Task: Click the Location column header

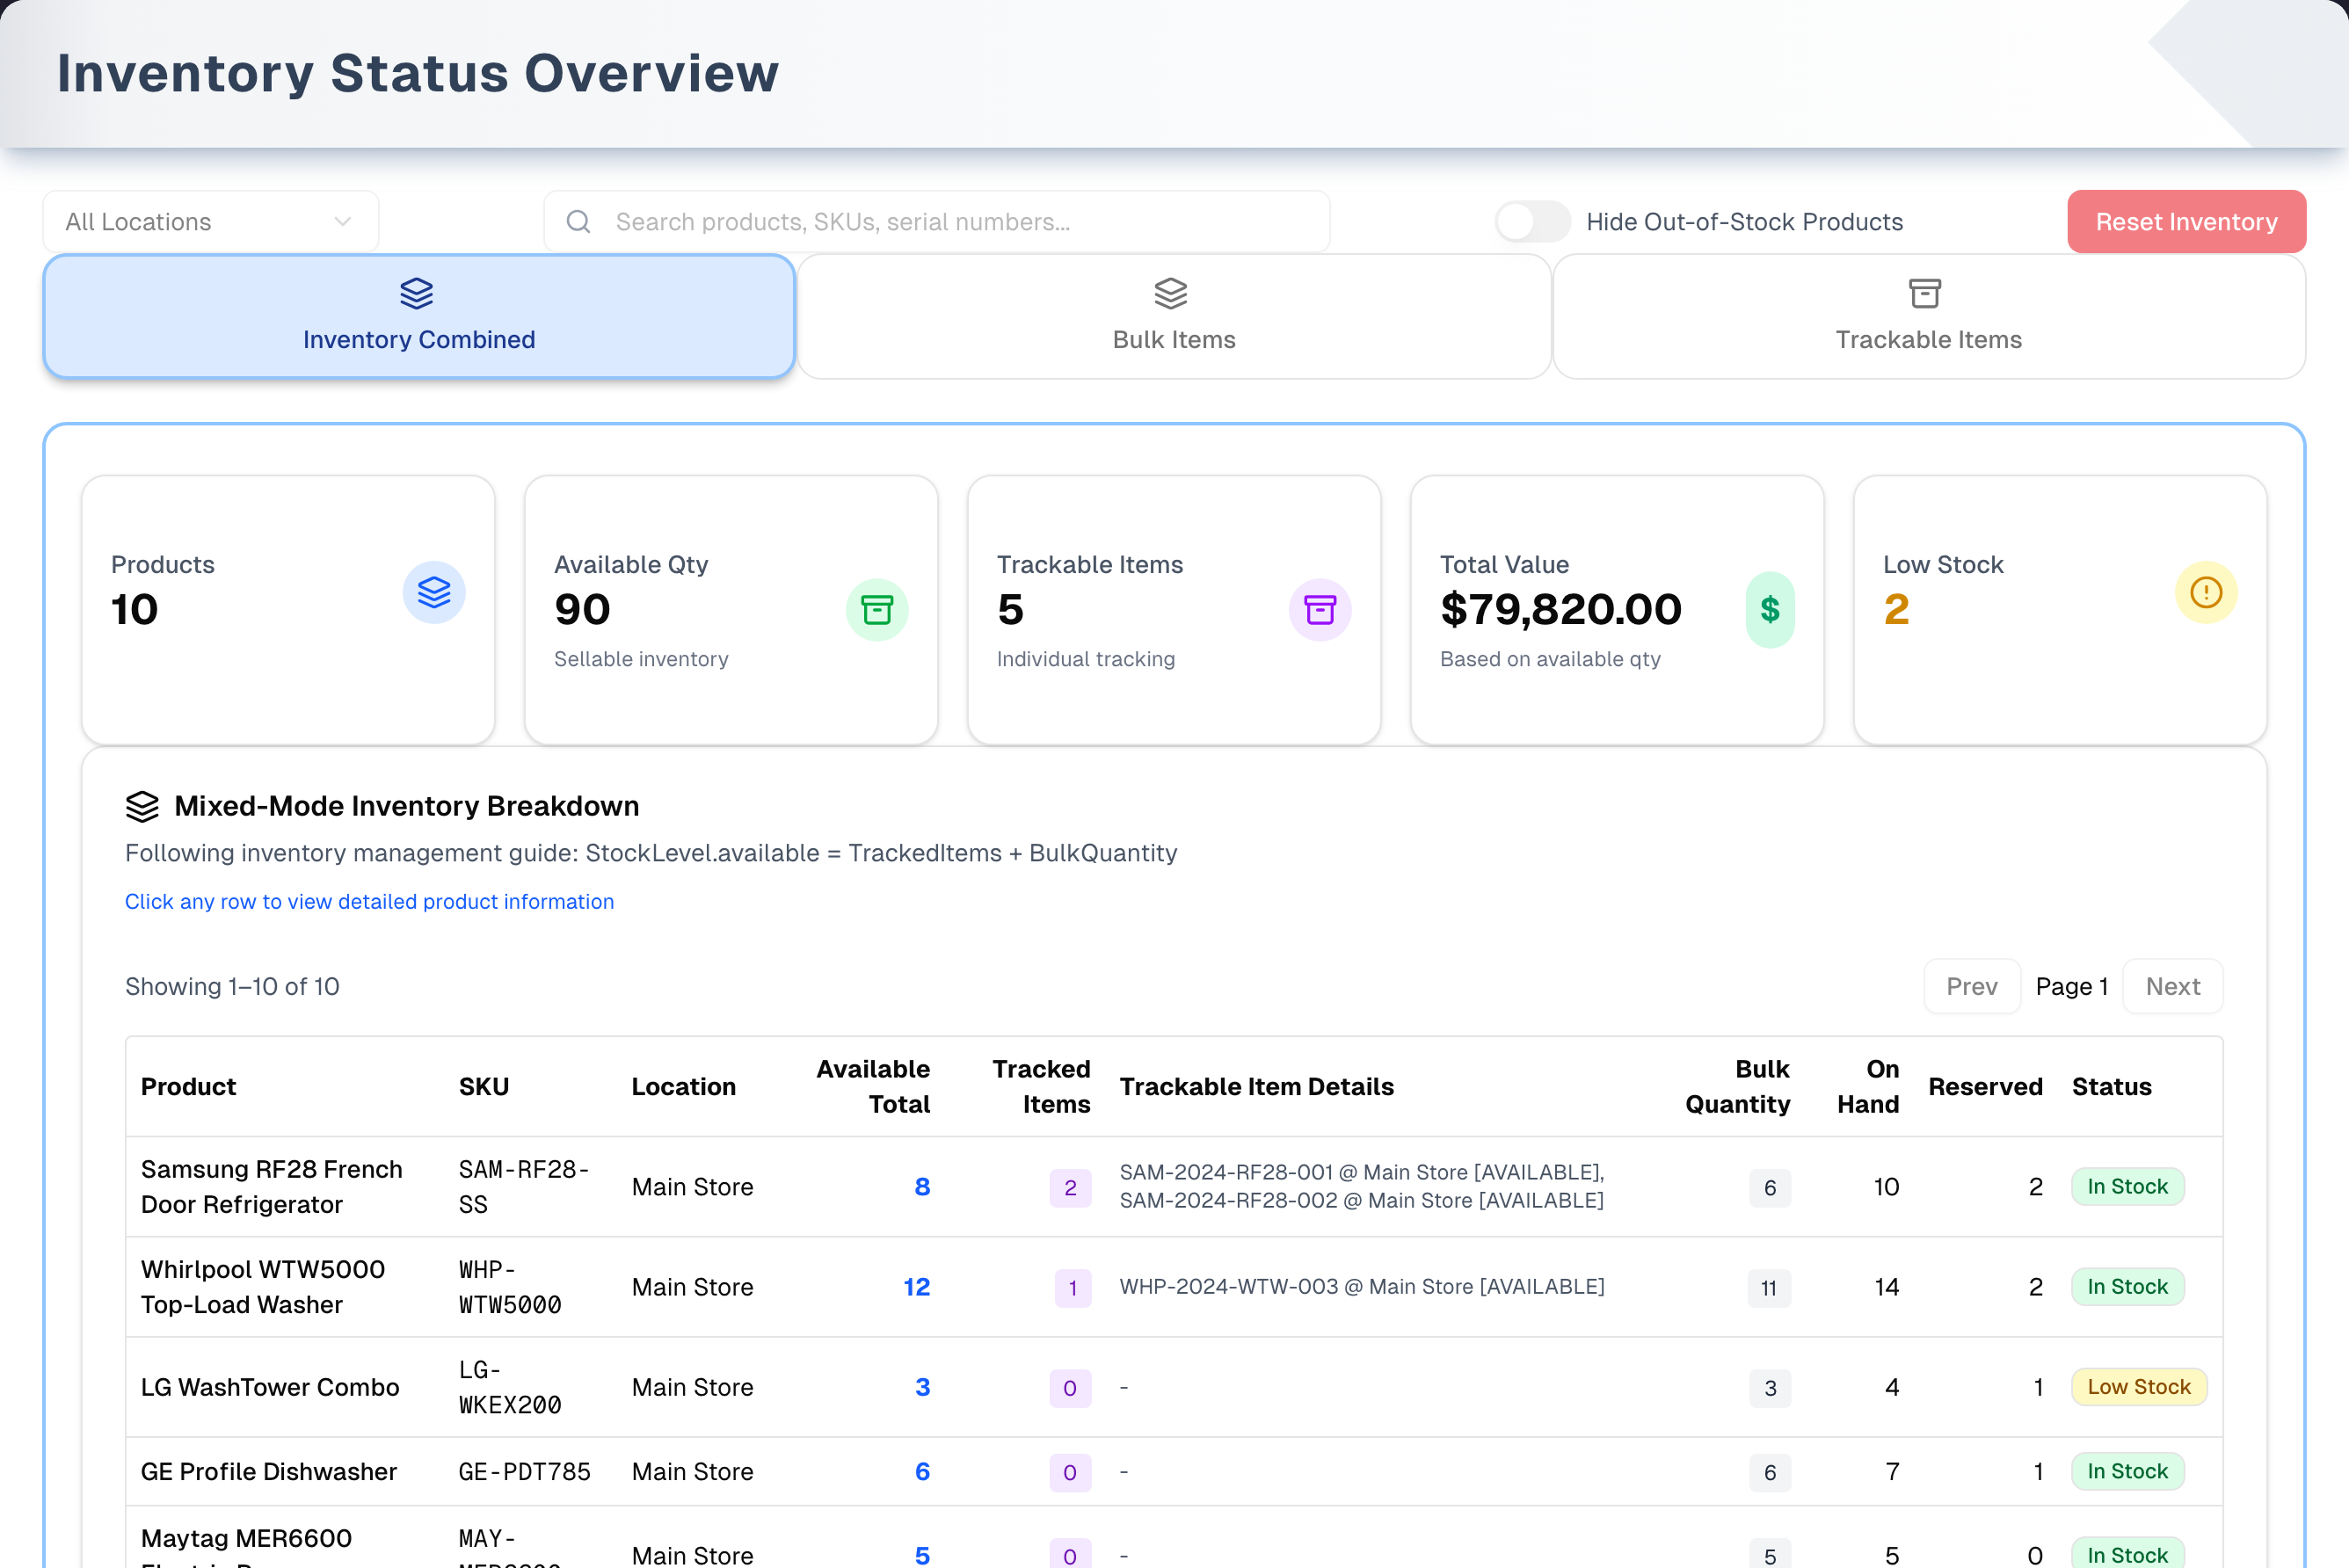Action: (x=684, y=1087)
